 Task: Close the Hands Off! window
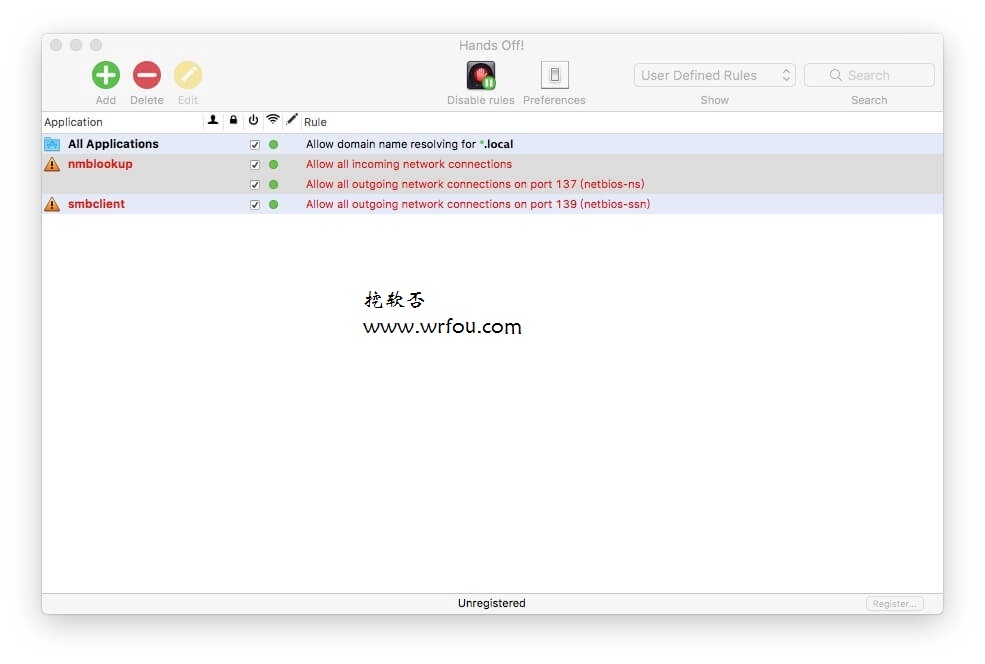(x=56, y=45)
